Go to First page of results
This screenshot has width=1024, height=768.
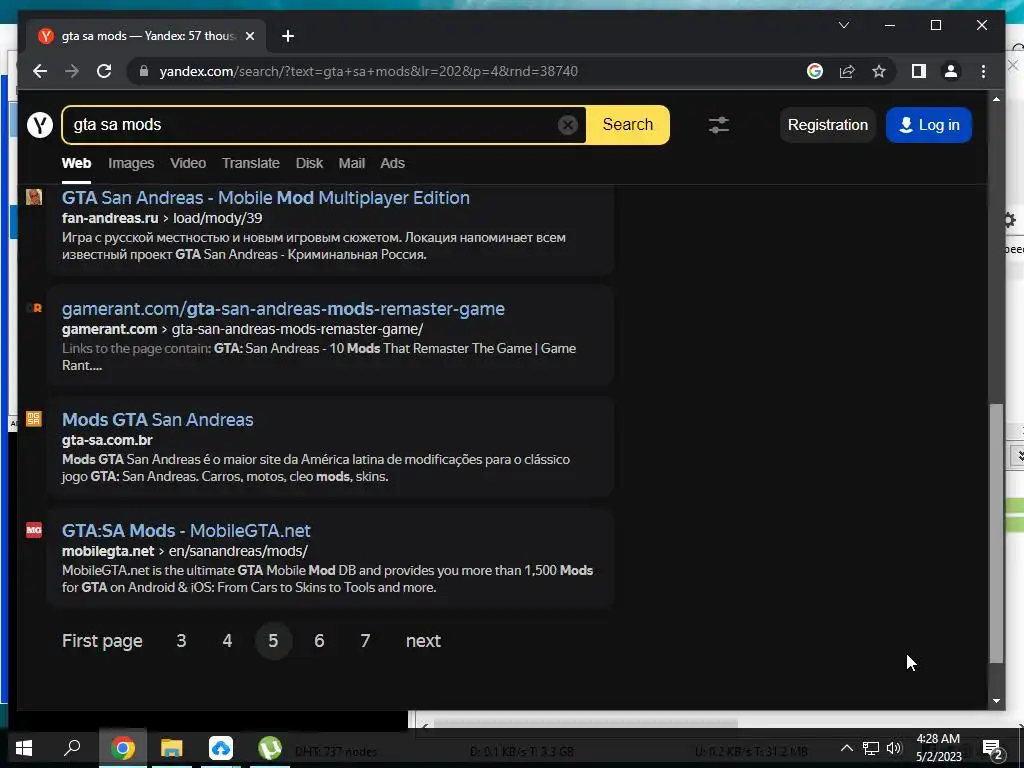click(x=102, y=641)
